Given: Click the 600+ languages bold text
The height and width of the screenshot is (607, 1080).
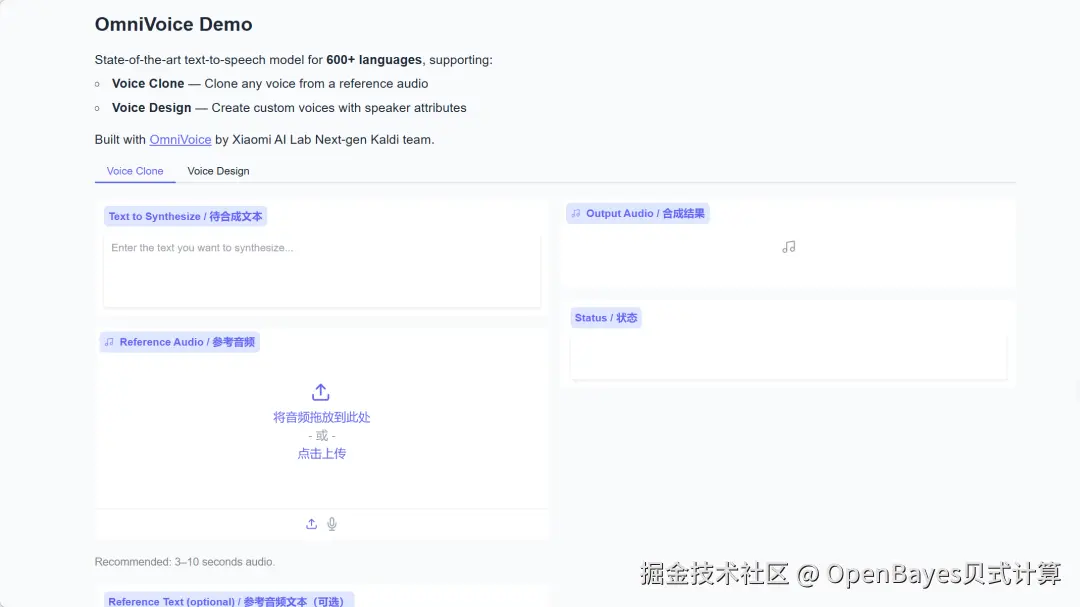Looking at the screenshot, I should pyautogui.click(x=374, y=60).
